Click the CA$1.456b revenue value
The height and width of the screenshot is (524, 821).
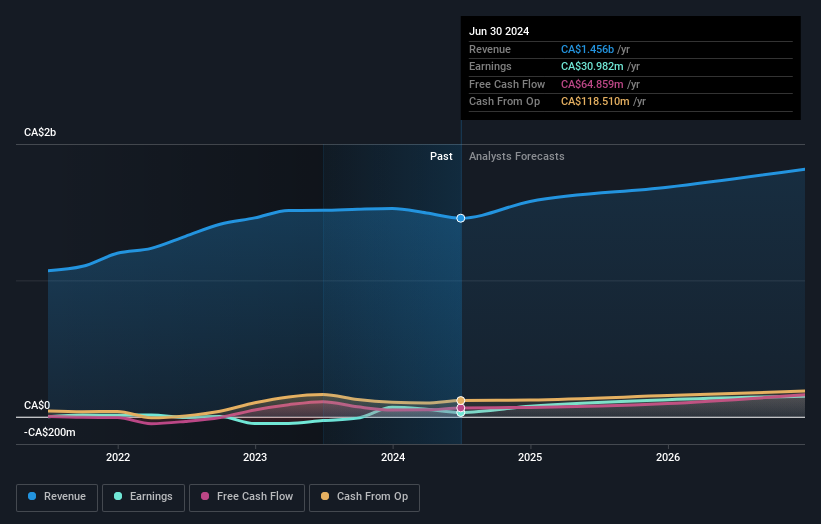(587, 49)
